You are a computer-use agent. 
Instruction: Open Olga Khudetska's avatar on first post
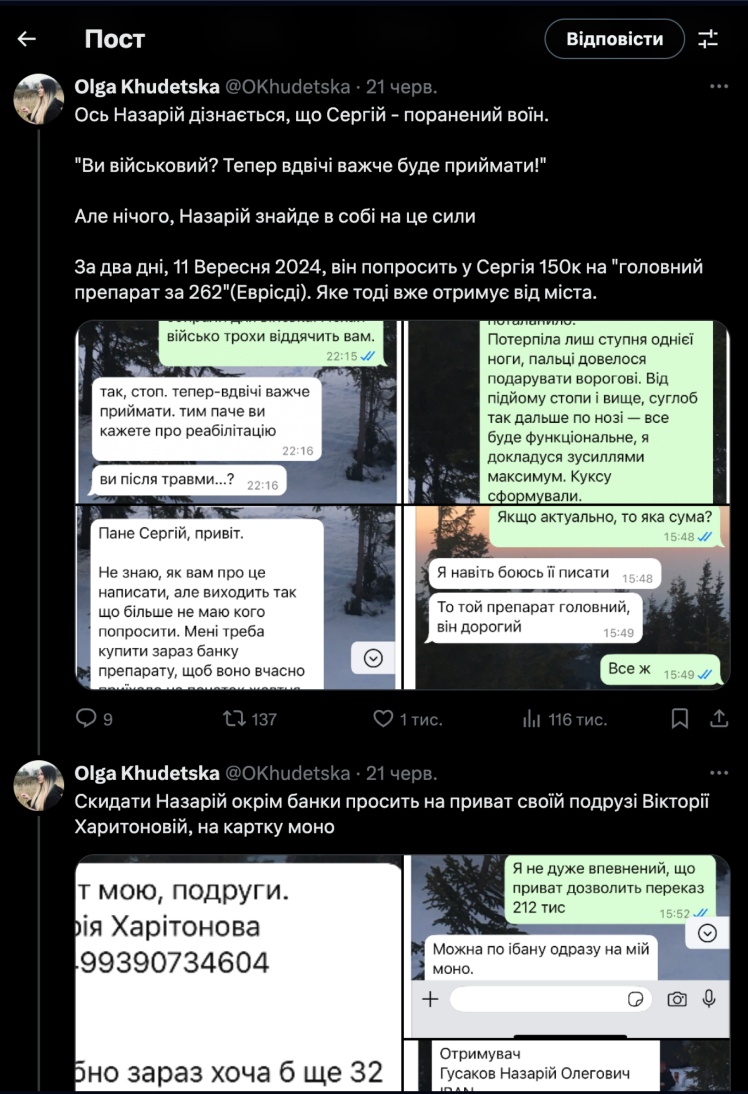pos(38,99)
